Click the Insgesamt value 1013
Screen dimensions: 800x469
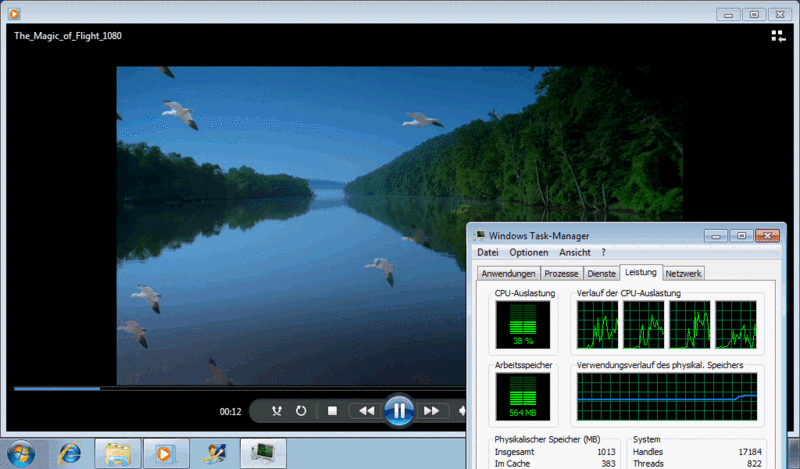606,452
